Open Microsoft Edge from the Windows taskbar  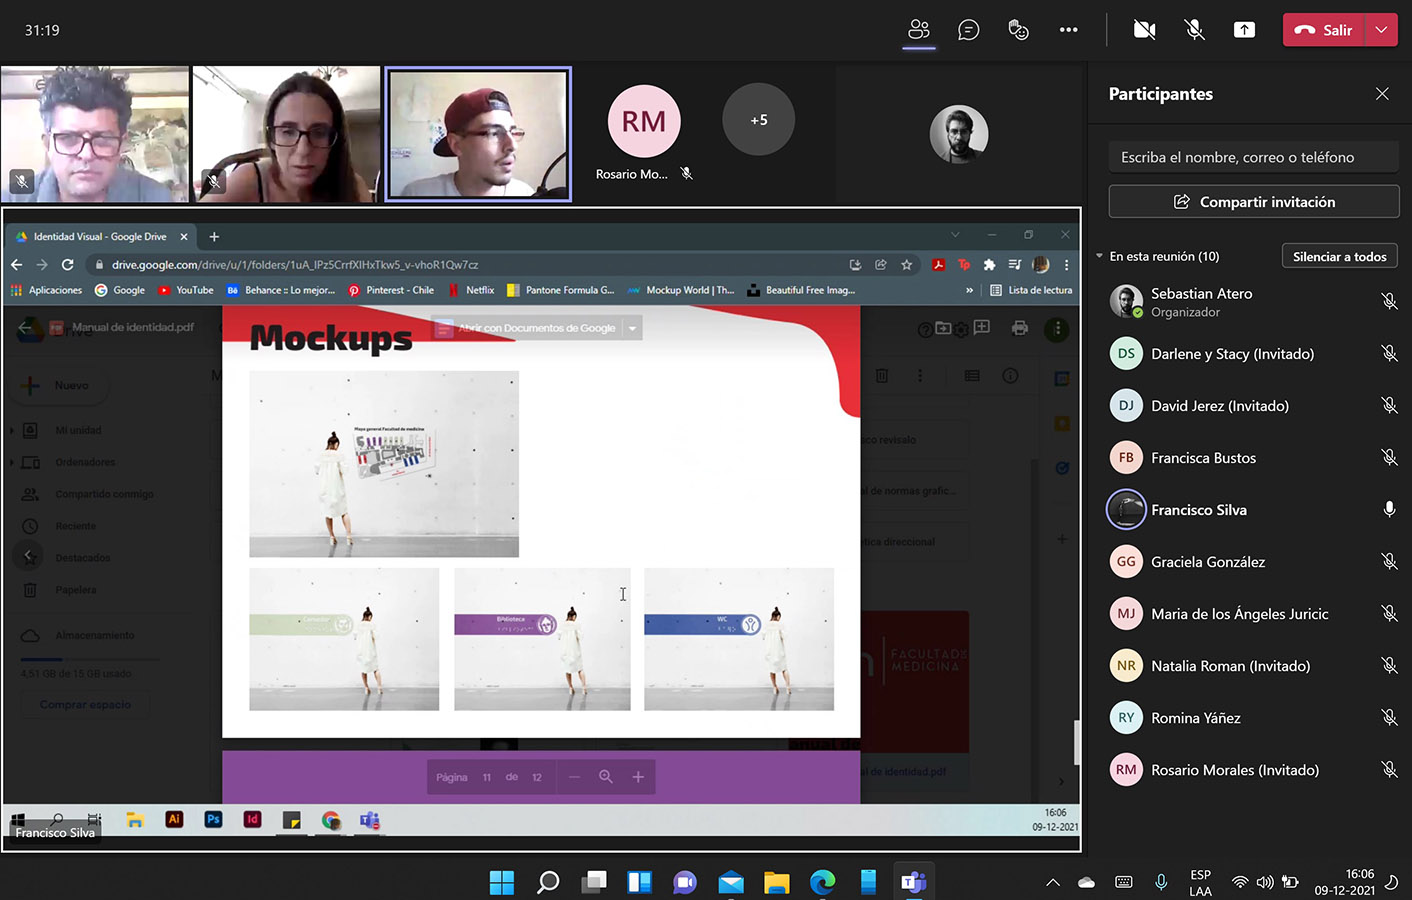point(822,882)
